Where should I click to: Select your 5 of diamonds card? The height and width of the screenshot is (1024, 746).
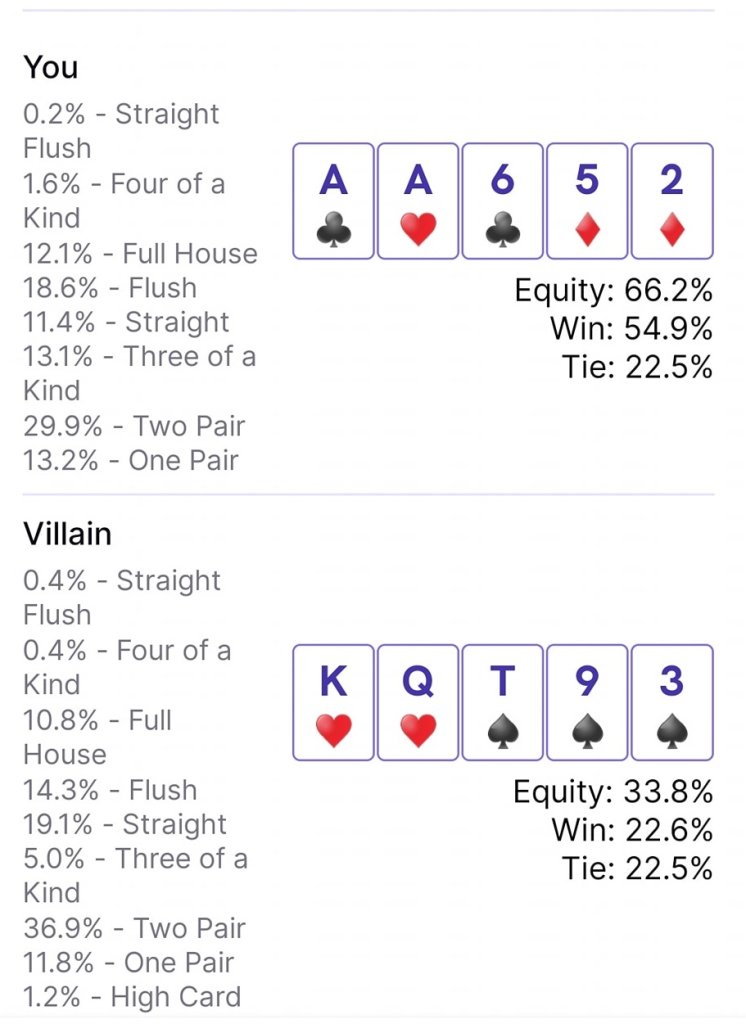[587, 201]
